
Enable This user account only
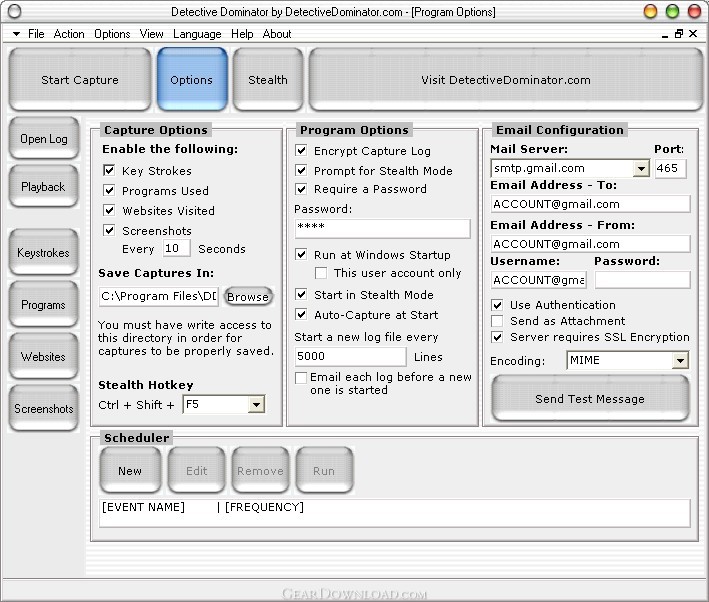tap(321, 273)
